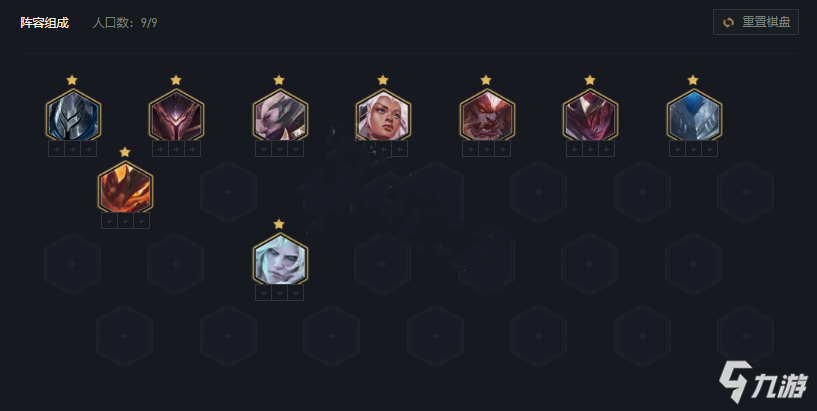This screenshot has width=817, height=411.
Task: Select the white-haired woman champion portrait
Action: coord(383,115)
